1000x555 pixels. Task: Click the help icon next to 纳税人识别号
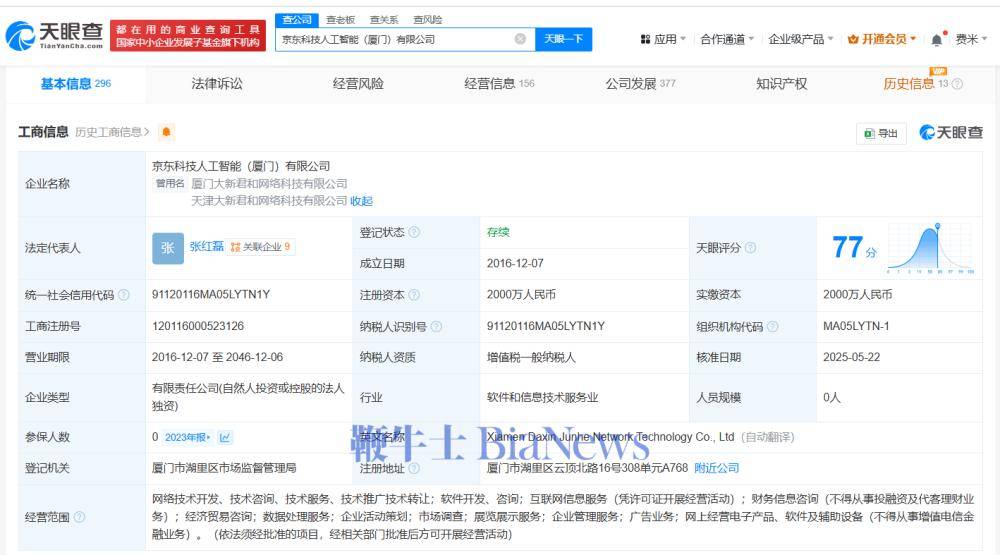pos(436,327)
